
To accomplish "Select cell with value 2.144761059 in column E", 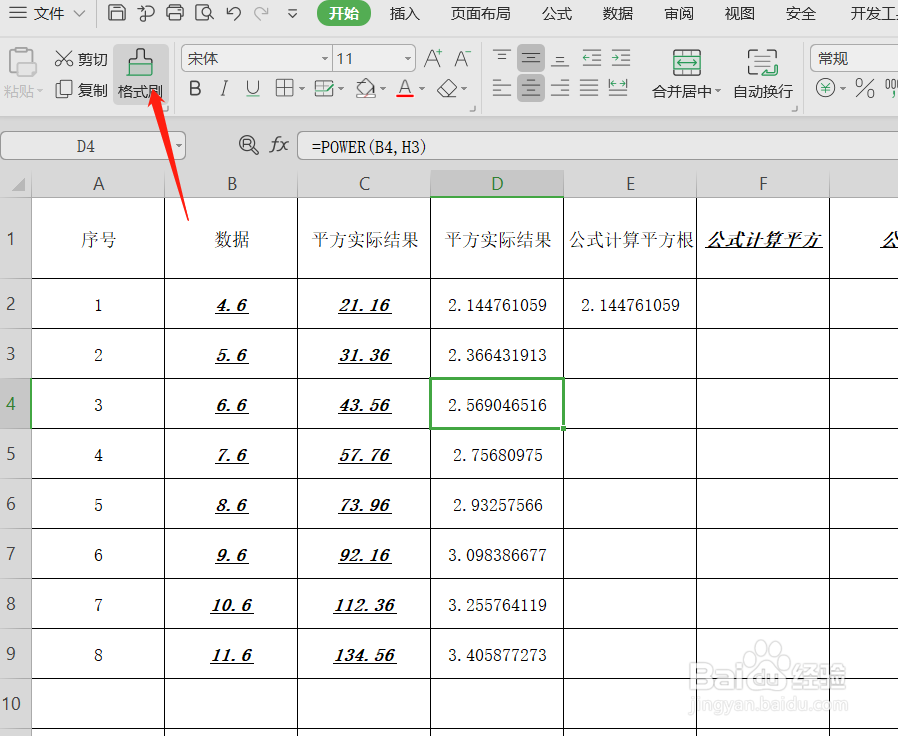I will pyautogui.click(x=630, y=304).
